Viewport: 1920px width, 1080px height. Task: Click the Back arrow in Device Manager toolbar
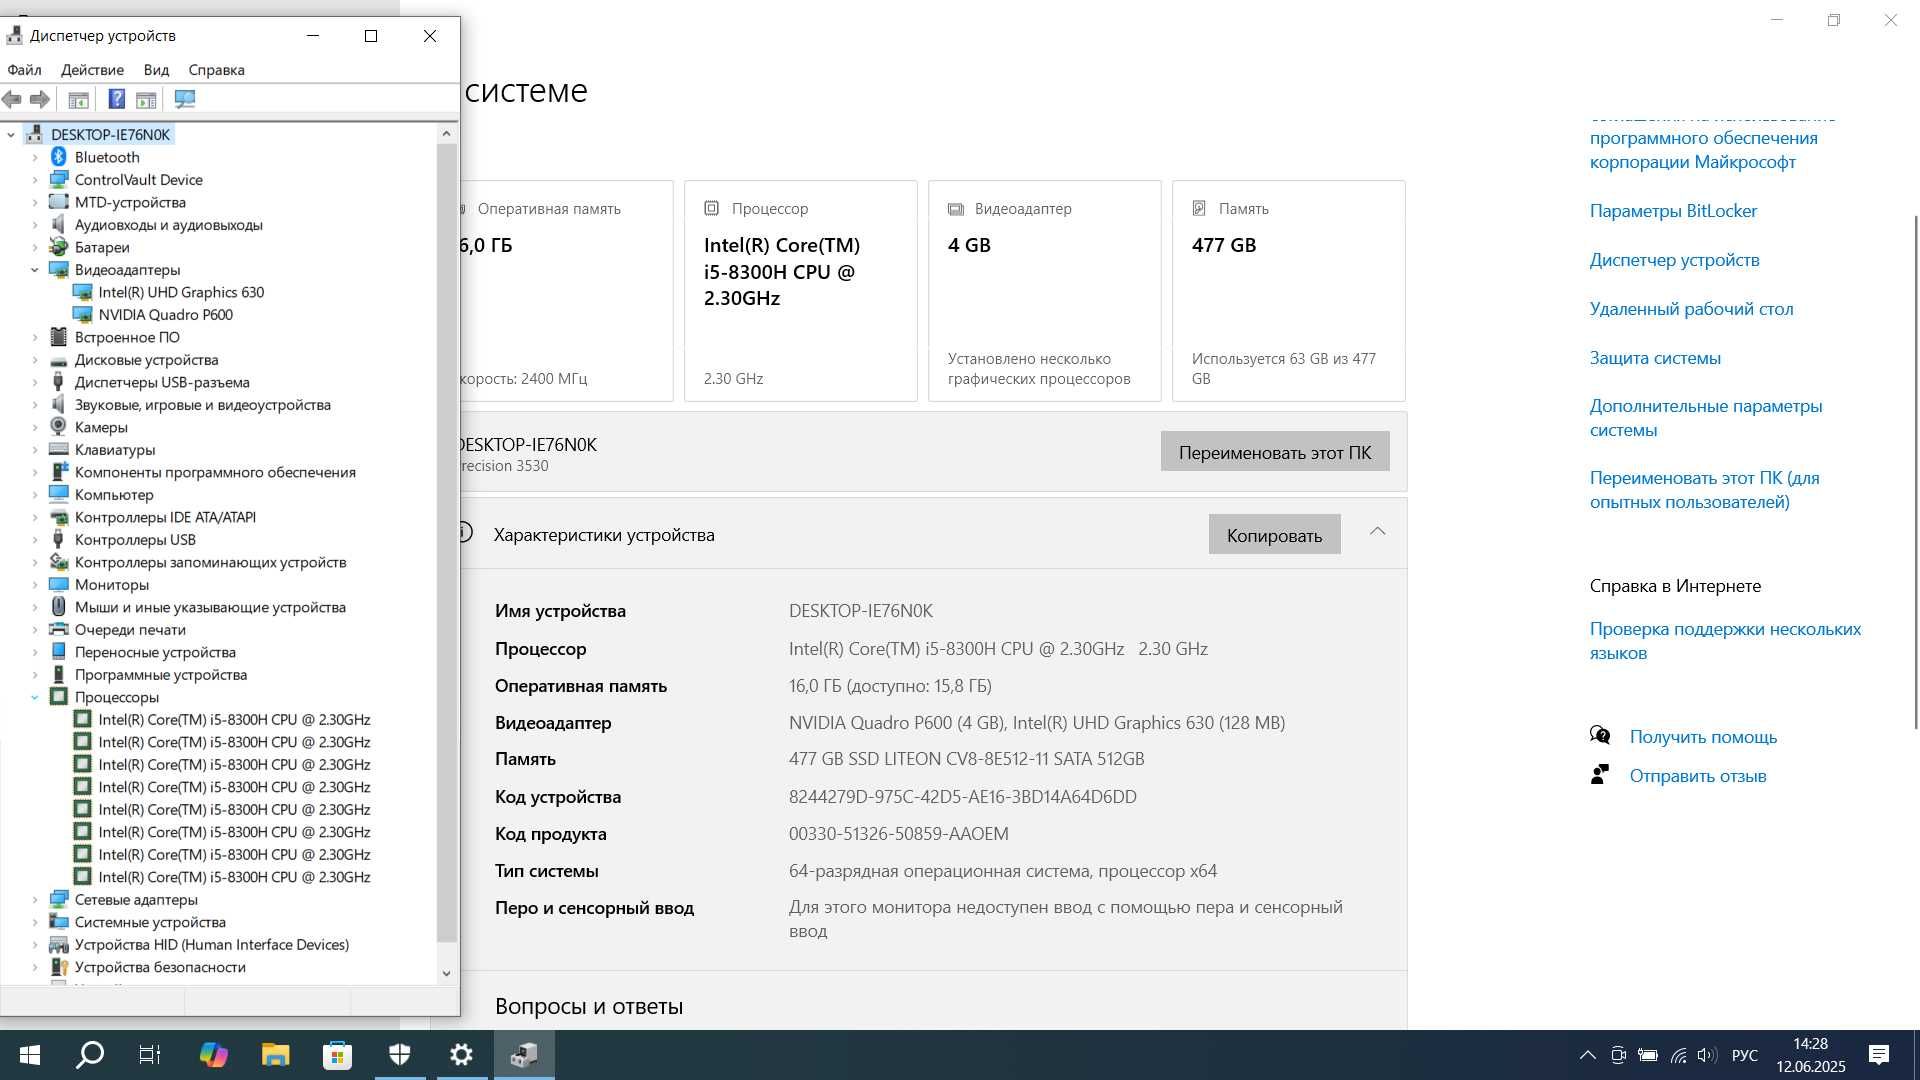pyautogui.click(x=12, y=99)
